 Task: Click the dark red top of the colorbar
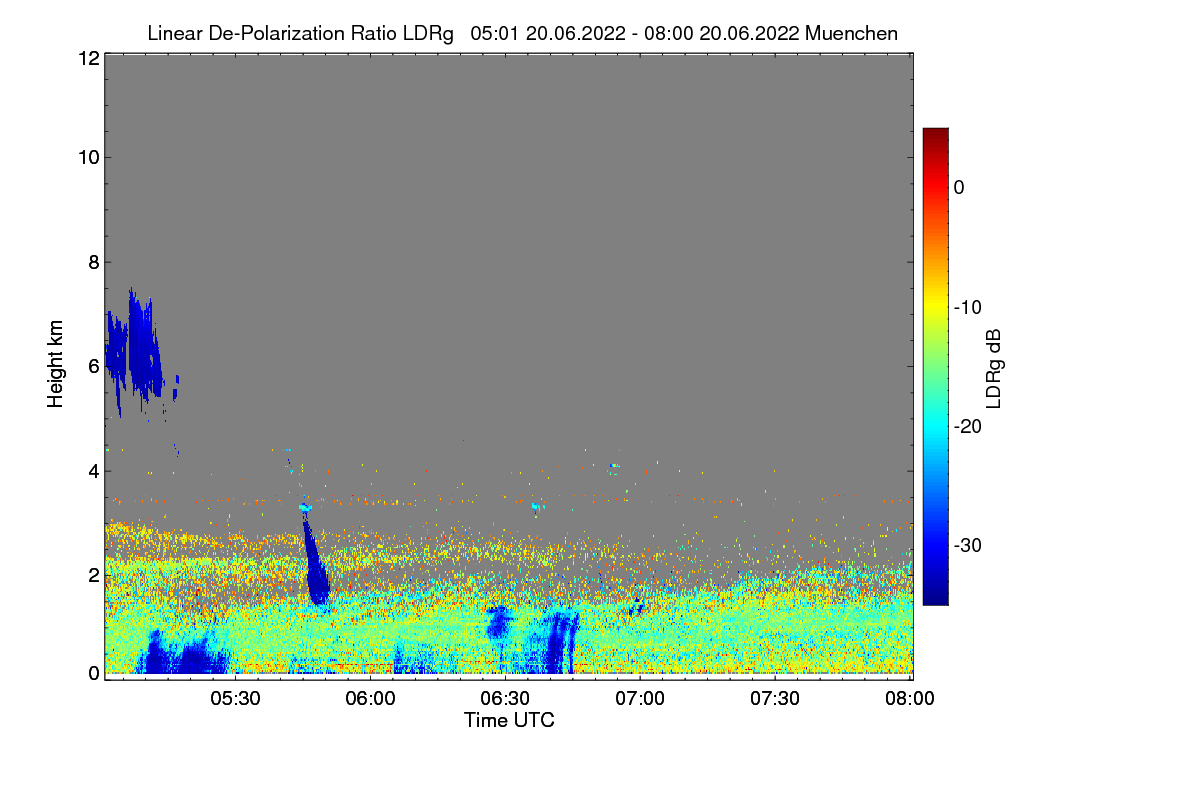coord(935,135)
